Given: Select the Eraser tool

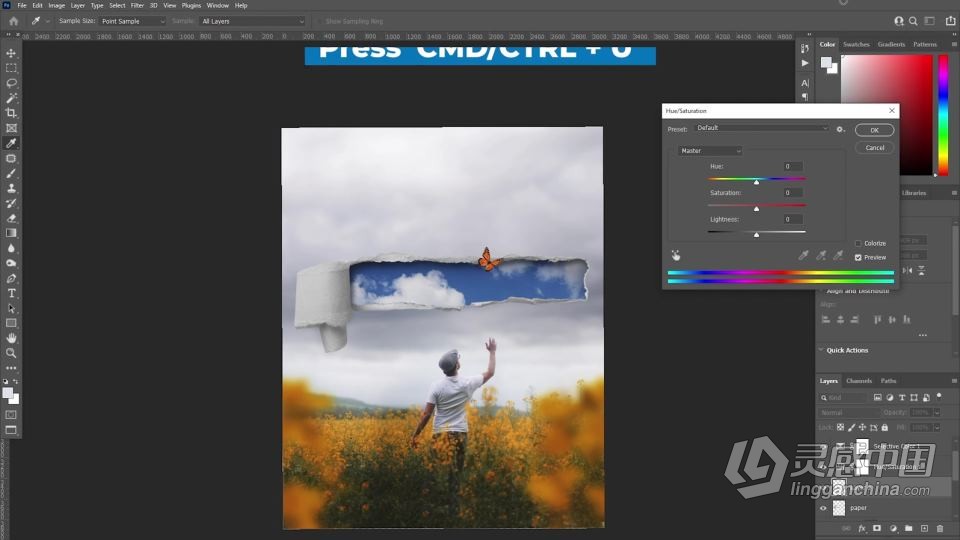Looking at the screenshot, I should [11, 218].
